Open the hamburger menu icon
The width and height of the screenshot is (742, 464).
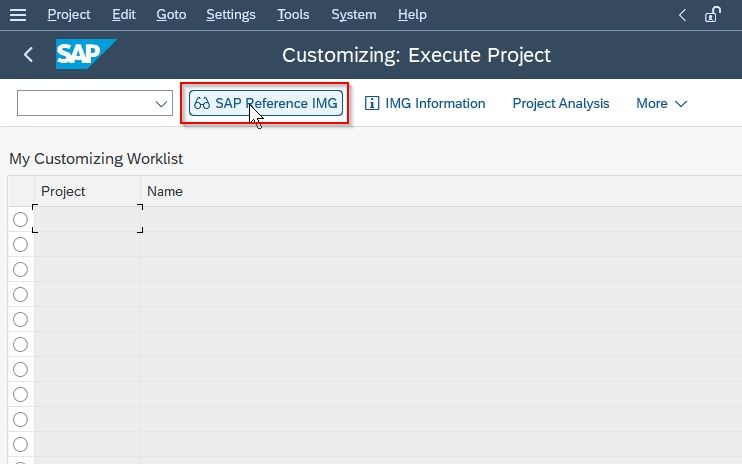click(18, 15)
